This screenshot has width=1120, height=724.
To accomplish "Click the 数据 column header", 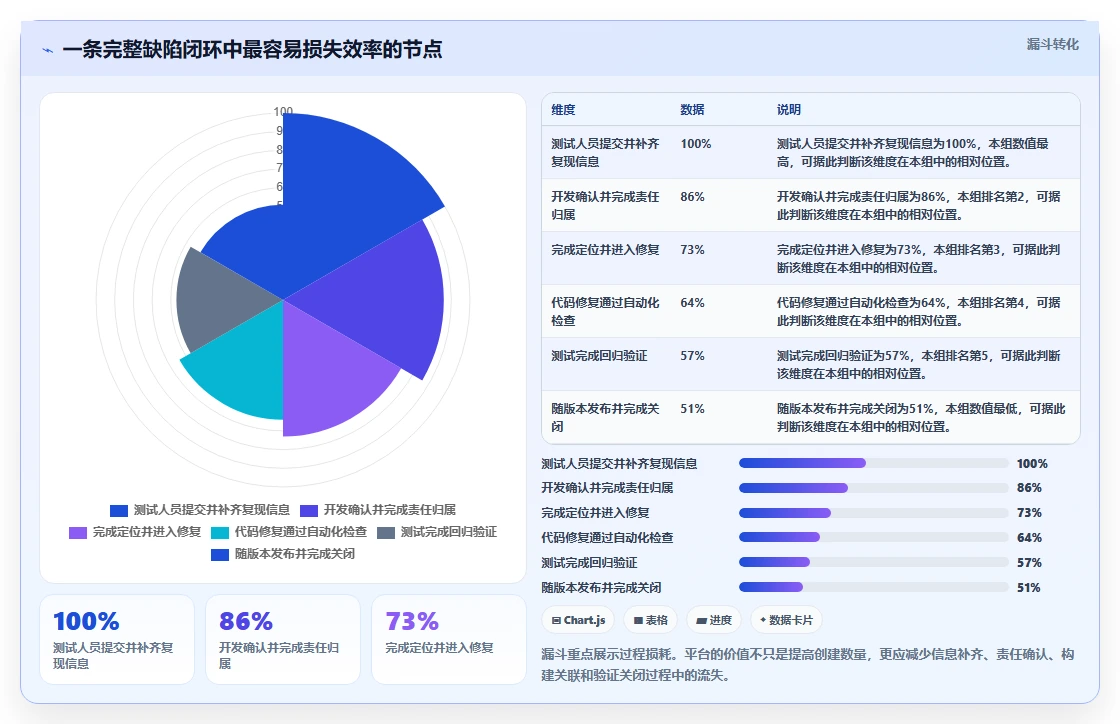I will [x=692, y=110].
